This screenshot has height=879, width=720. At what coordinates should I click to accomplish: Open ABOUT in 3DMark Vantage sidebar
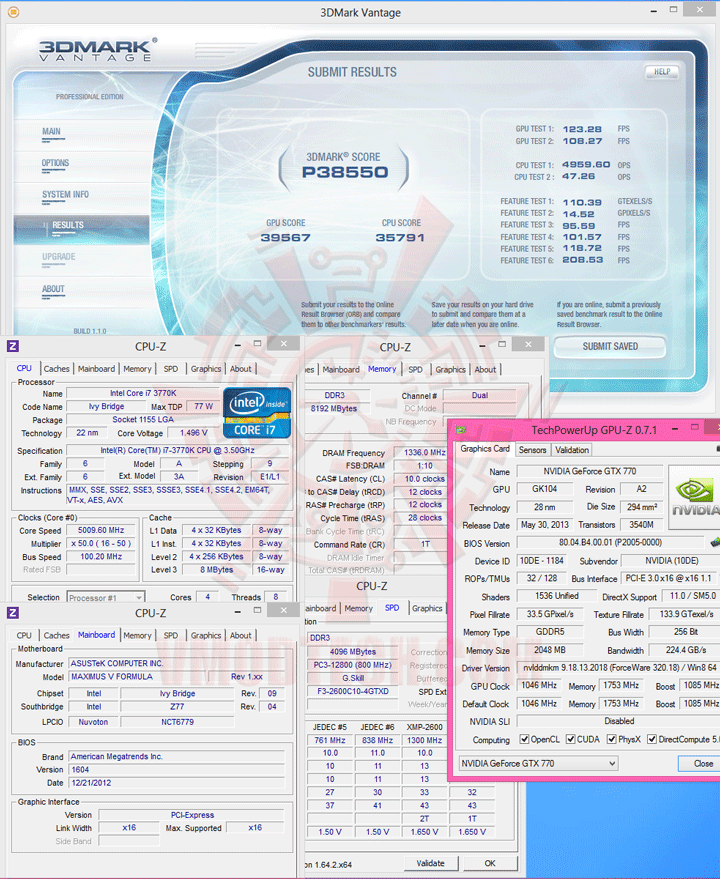click(53, 289)
